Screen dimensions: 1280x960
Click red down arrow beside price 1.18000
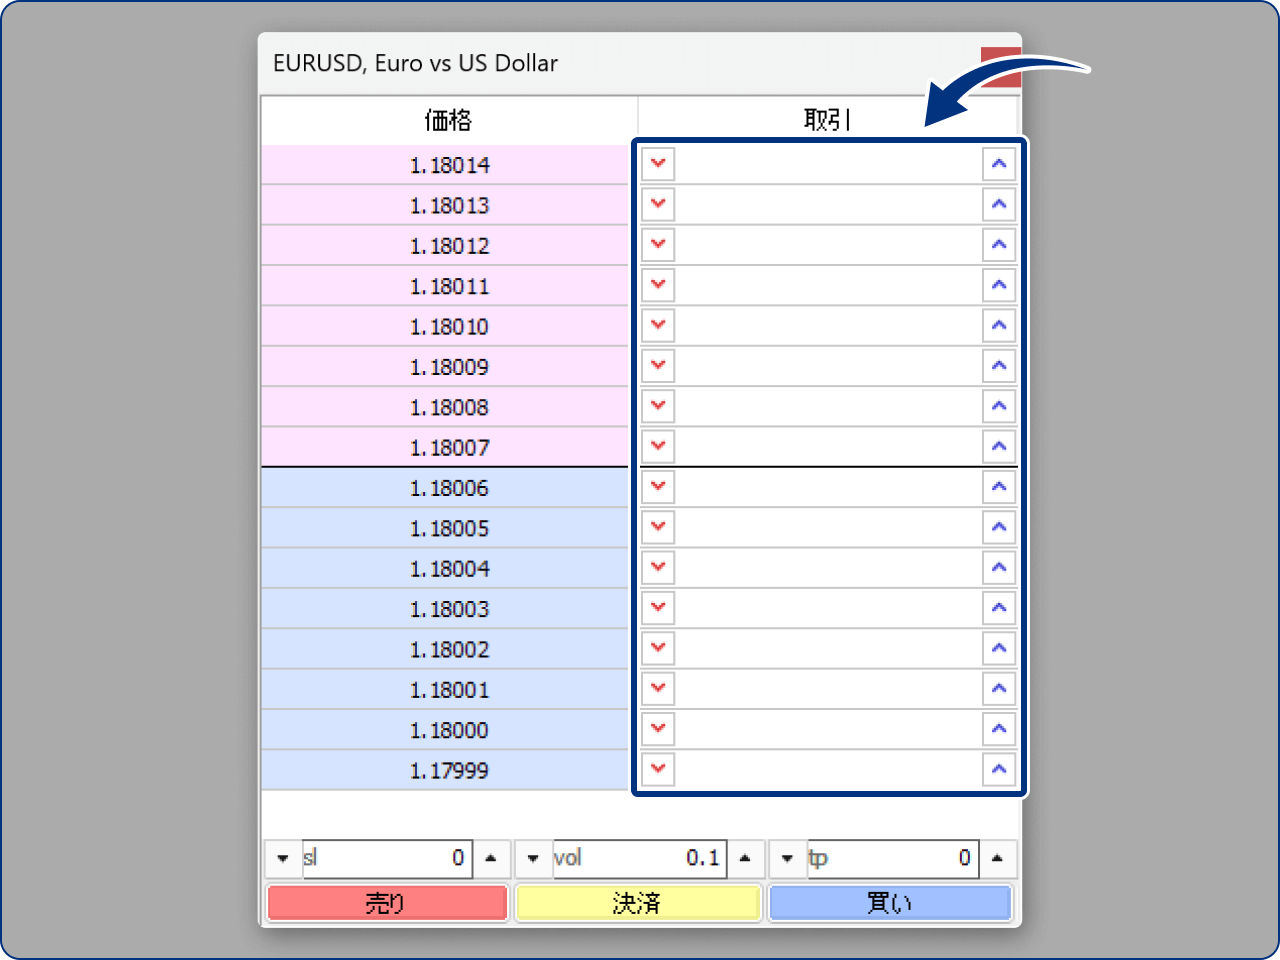[658, 729]
